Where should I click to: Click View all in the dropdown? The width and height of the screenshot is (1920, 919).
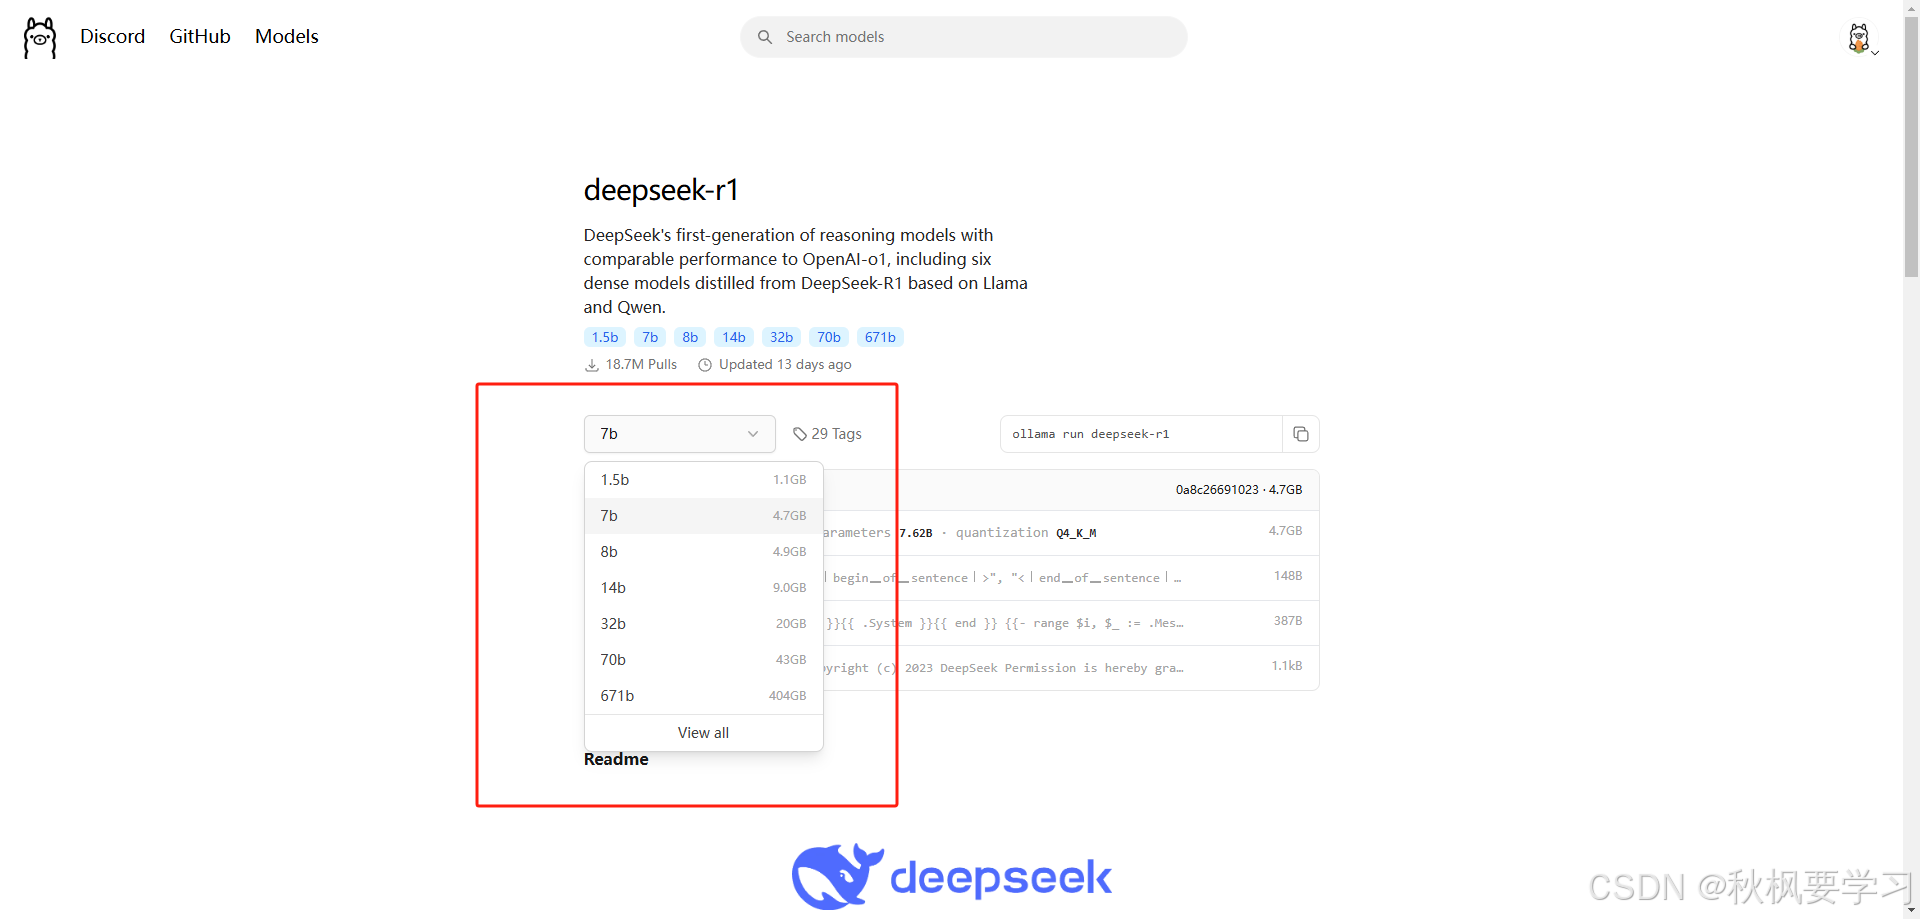tap(703, 733)
